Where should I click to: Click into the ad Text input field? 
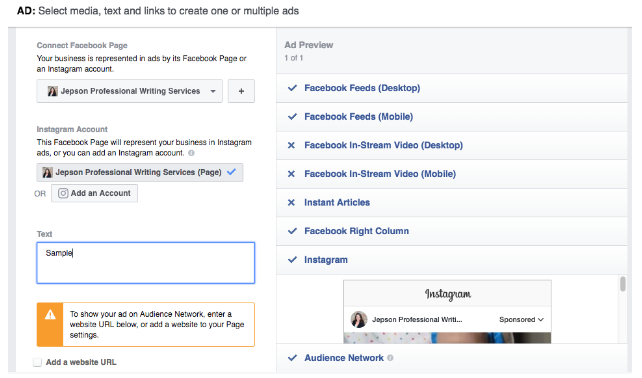tap(146, 263)
